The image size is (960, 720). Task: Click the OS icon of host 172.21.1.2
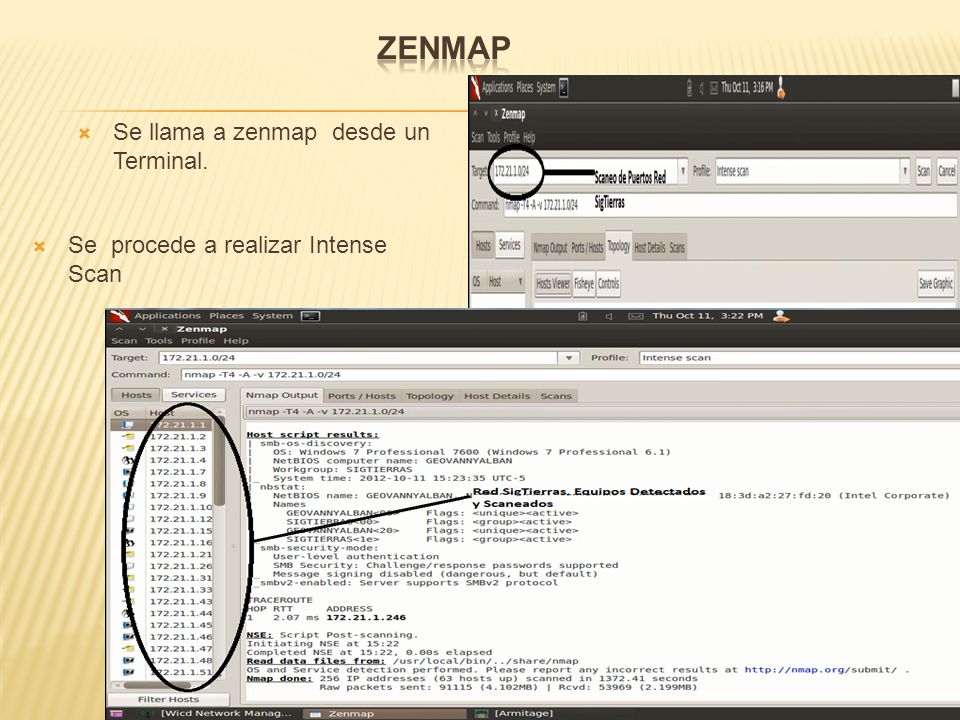[128, 437]
